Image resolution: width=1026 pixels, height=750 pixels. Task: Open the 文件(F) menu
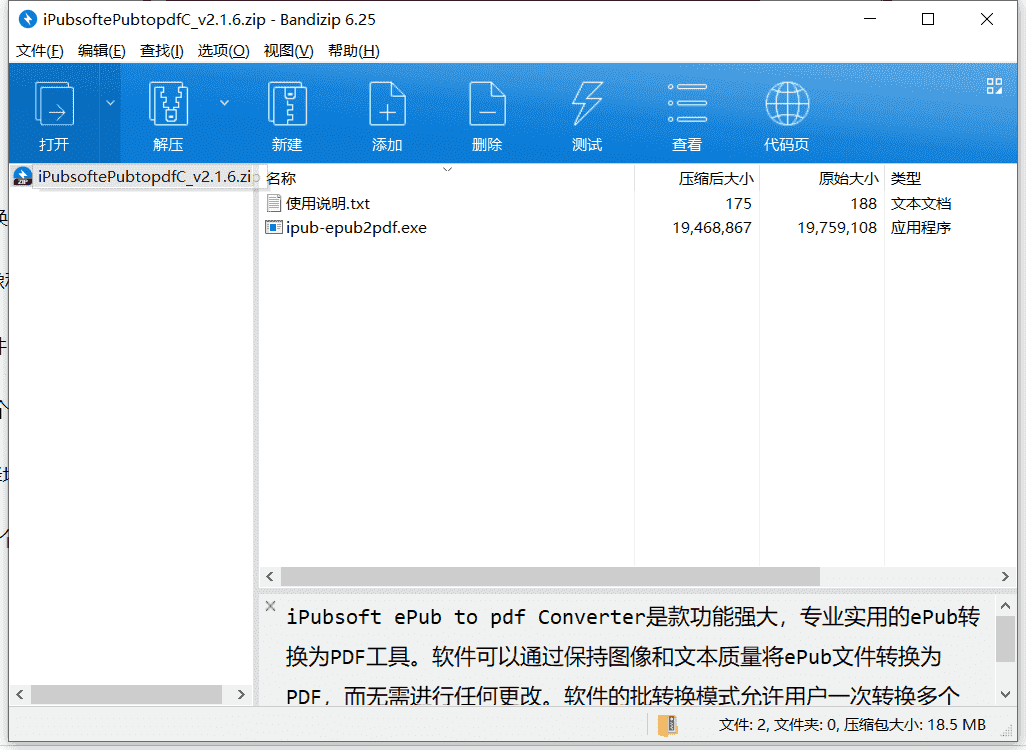[x=40, y=51]
